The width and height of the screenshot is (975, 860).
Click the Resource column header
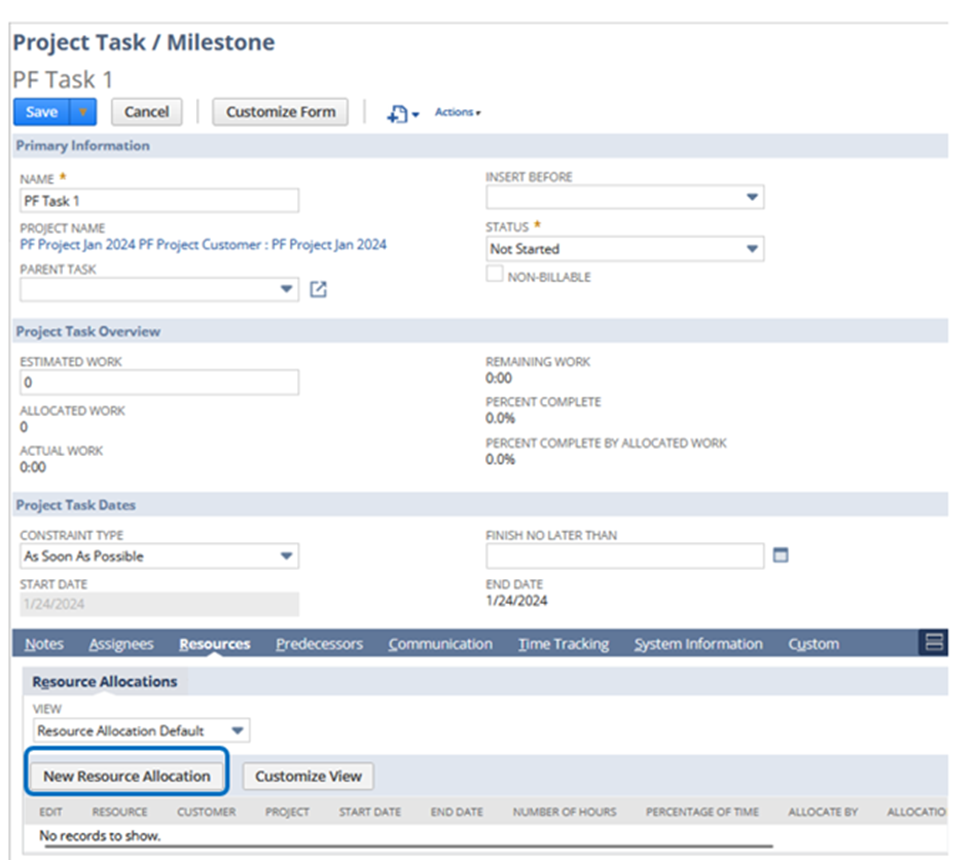click(120, 812)
